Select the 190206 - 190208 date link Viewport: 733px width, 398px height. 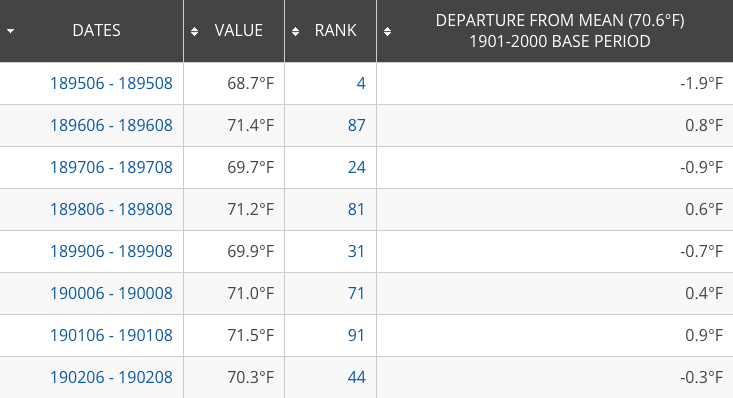(111, 377)
